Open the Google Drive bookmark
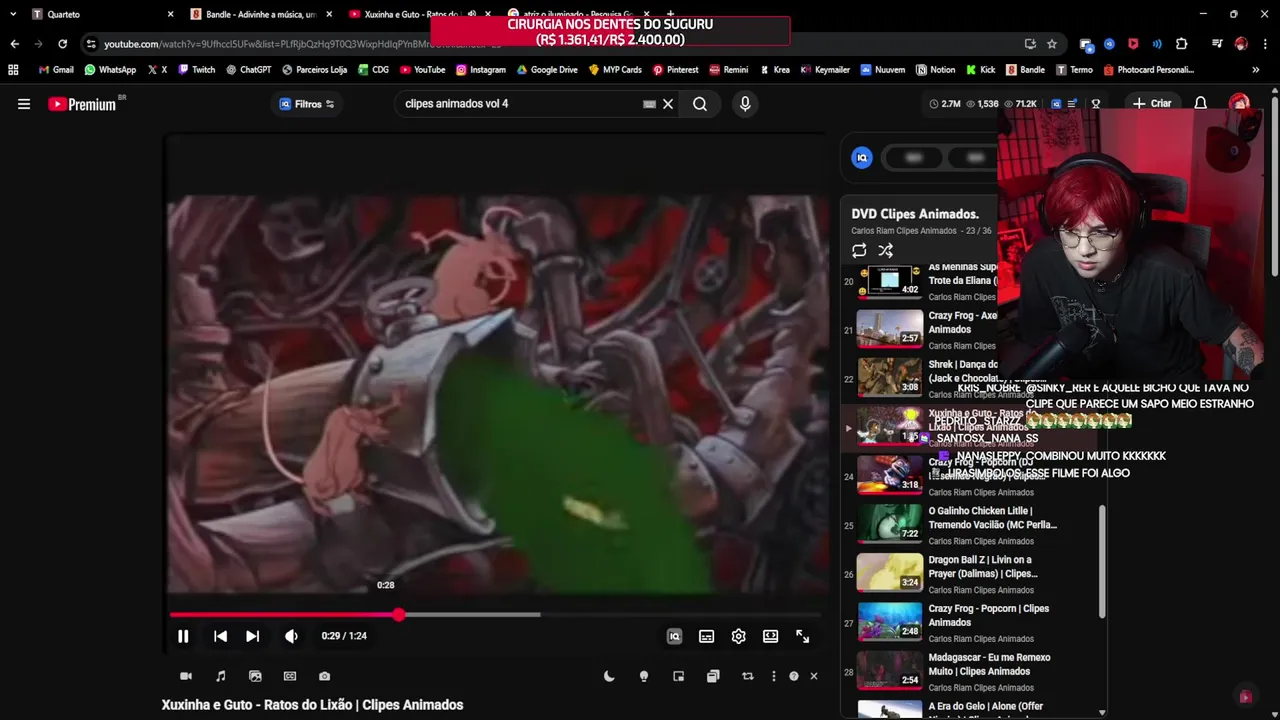The width and height of the screenshot is (1280, 720). 547,70
